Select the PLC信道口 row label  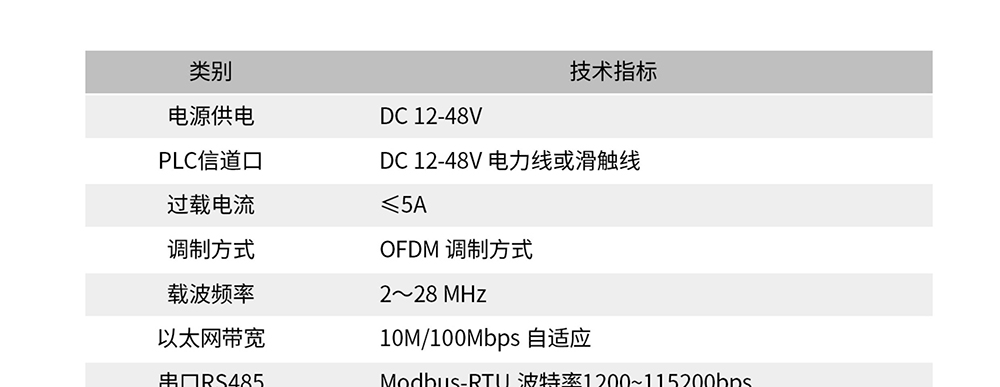(210, 161)
